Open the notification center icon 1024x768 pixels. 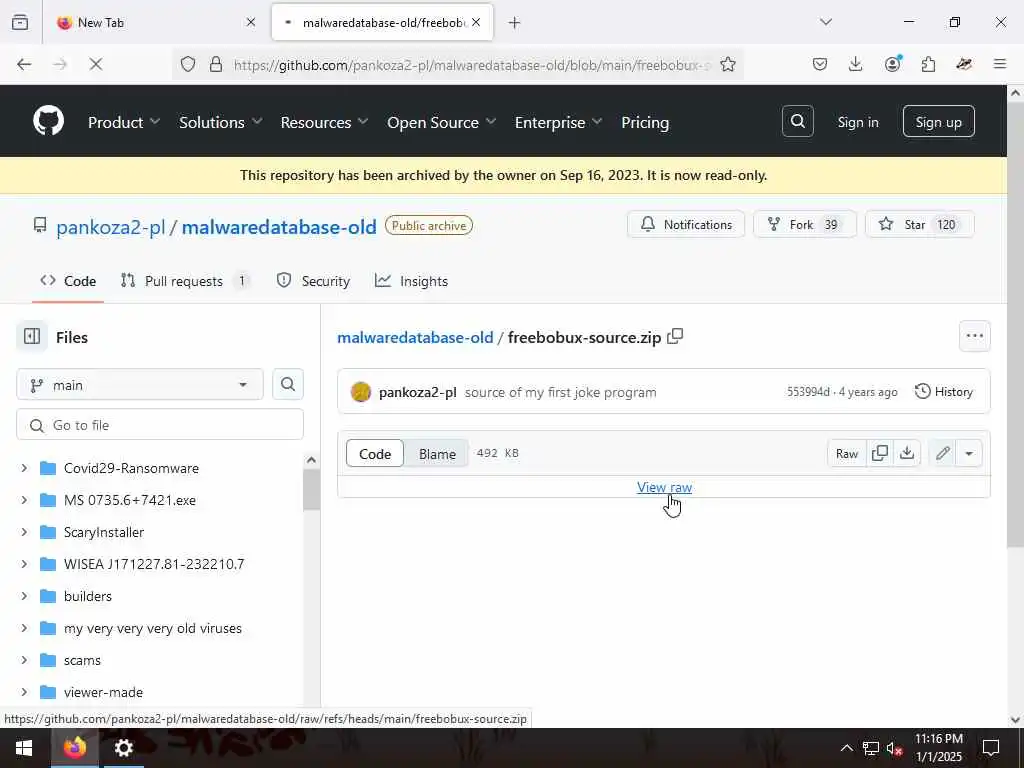click(x=991, y=748)
